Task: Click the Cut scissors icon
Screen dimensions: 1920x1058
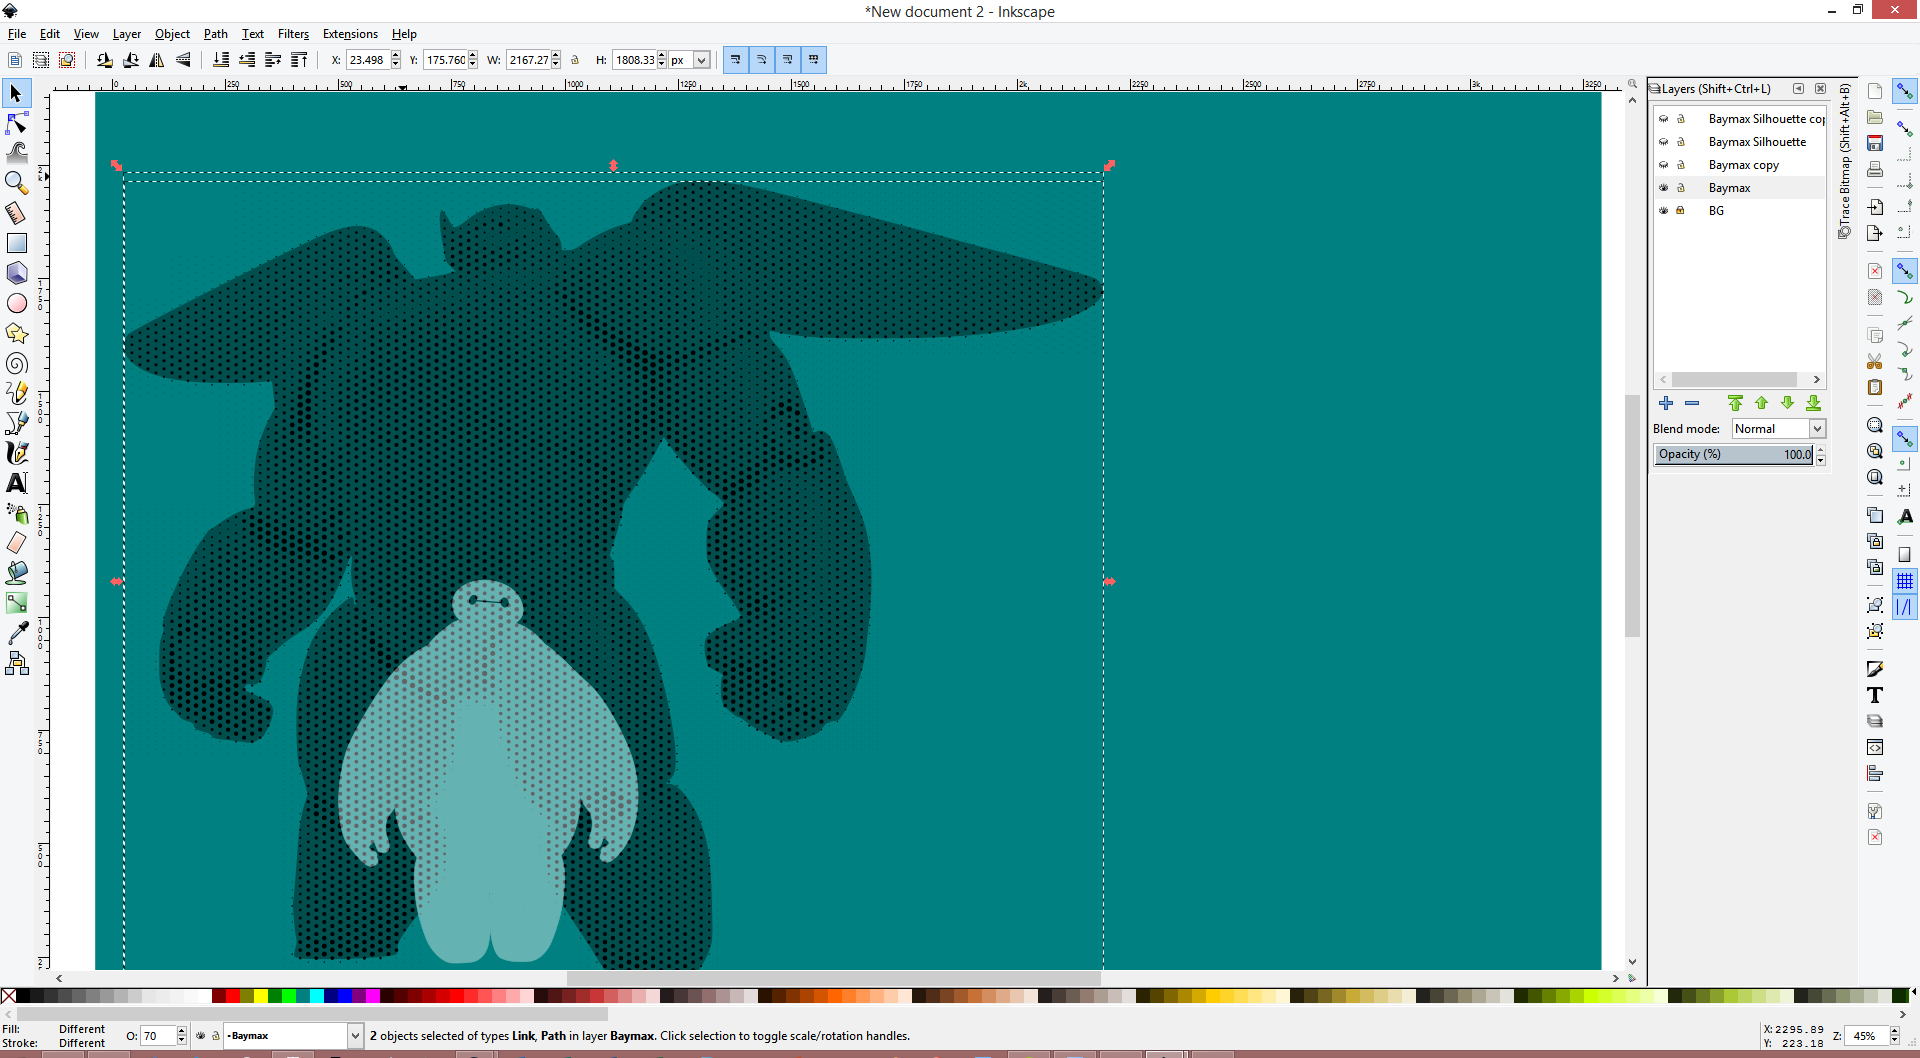Action: 1875,361
